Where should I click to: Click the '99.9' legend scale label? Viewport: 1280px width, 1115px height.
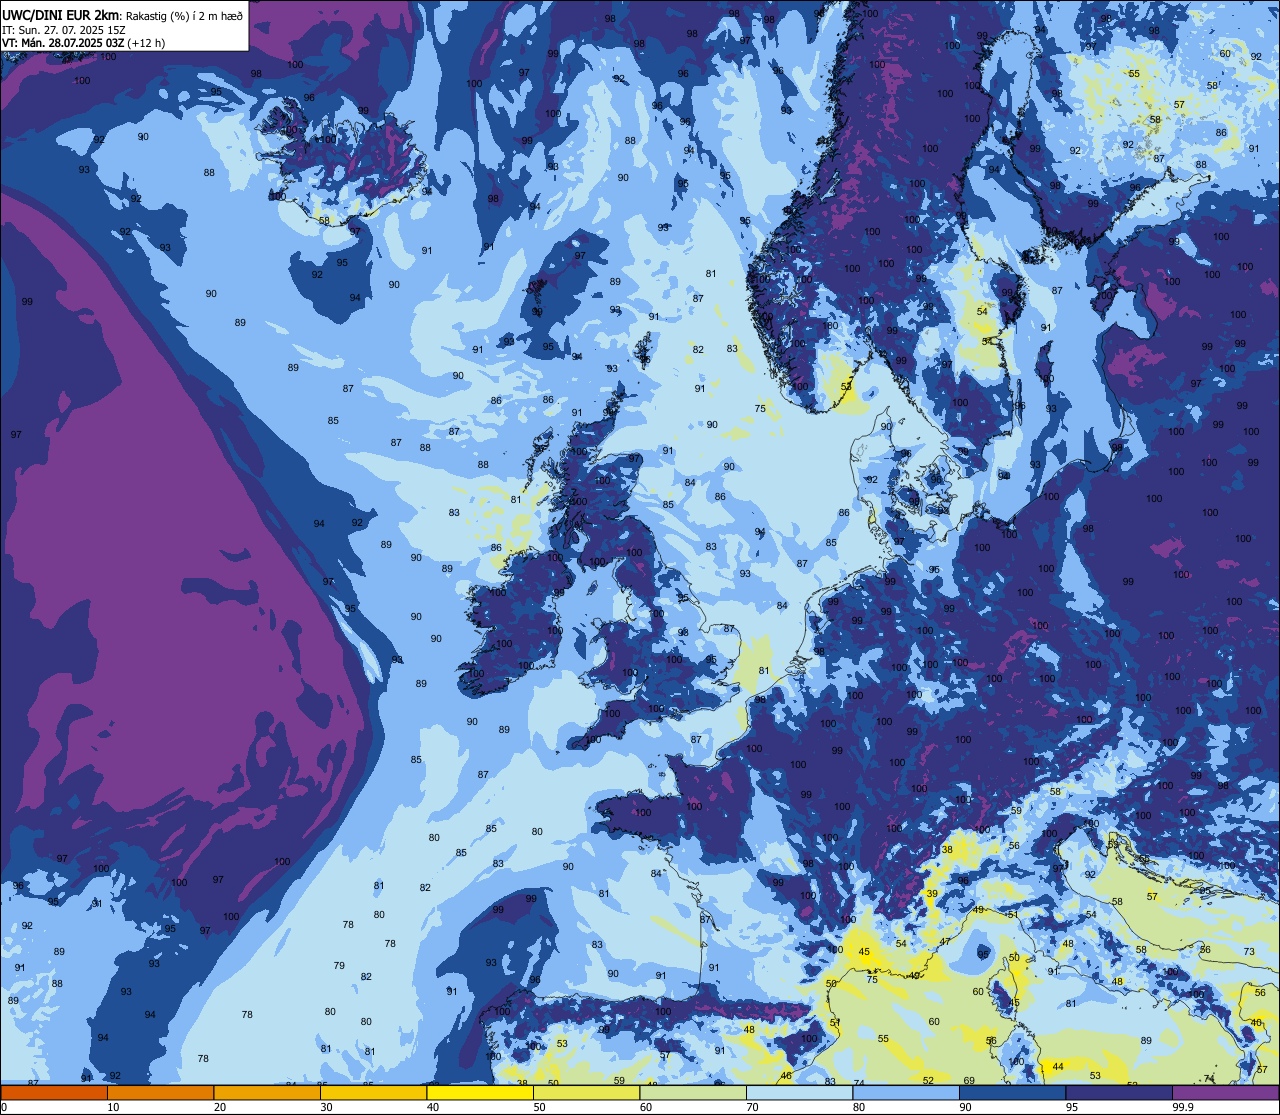1183,1107
